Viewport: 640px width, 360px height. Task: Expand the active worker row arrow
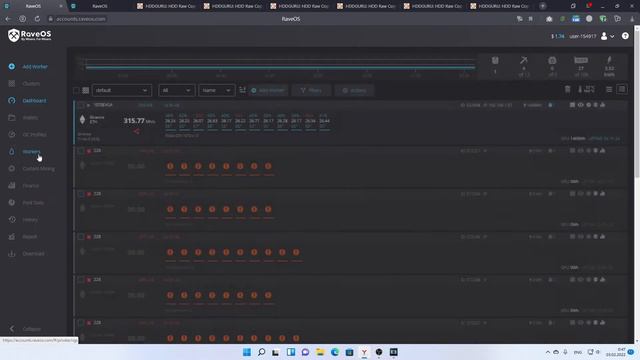[x=89, y=105]
